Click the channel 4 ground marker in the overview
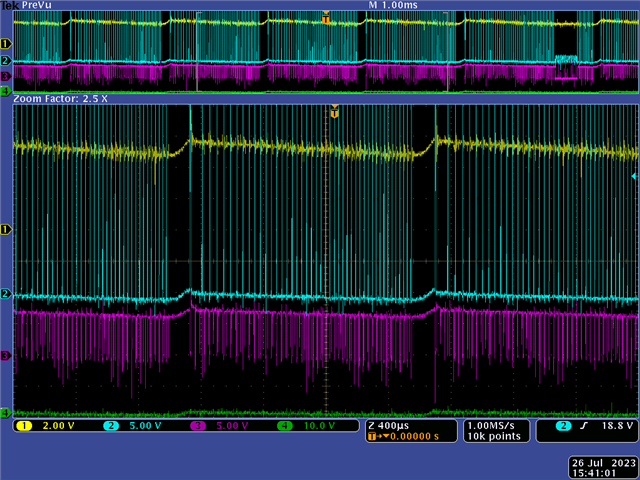Image resolution: width=640 pixels, height=480 pixels. tap(6, 91)
